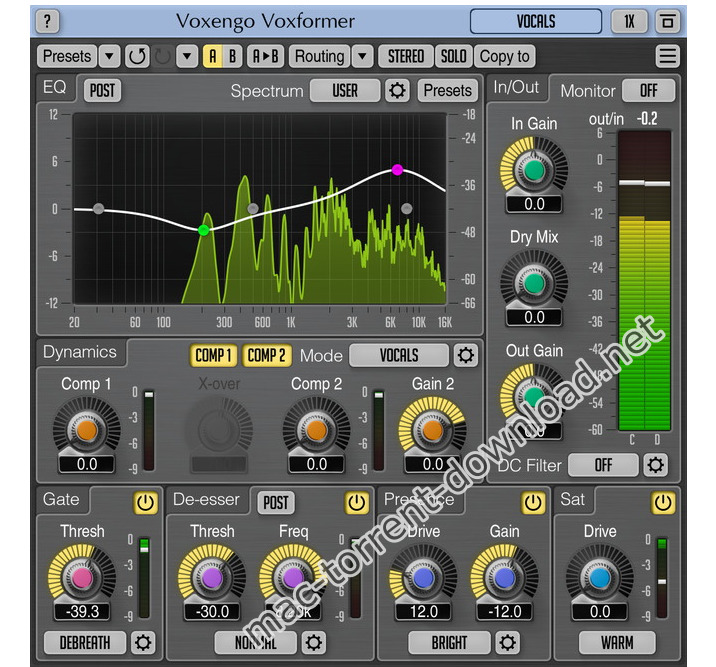The image size is (716, 667).
Task: Open STEREO channel selector
Action: [406, 56]
